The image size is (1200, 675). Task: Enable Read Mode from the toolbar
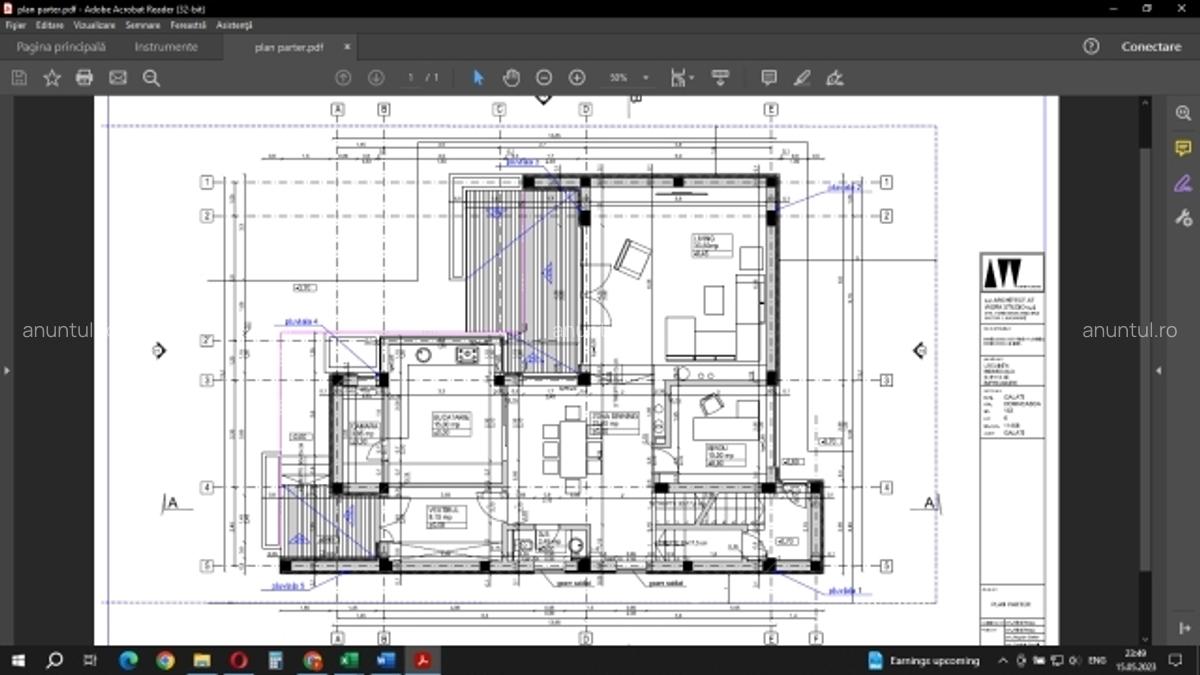point(721,77)
